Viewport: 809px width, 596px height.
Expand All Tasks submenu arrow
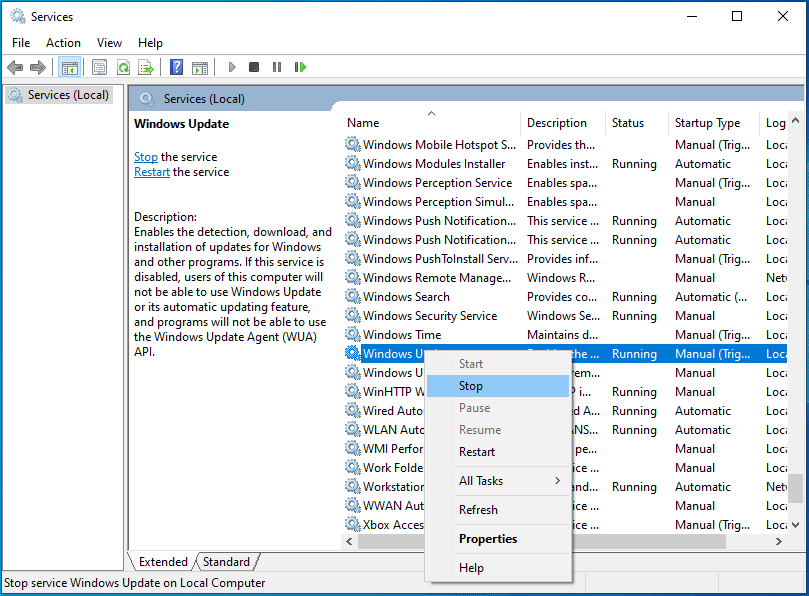(x=557, y=480)
